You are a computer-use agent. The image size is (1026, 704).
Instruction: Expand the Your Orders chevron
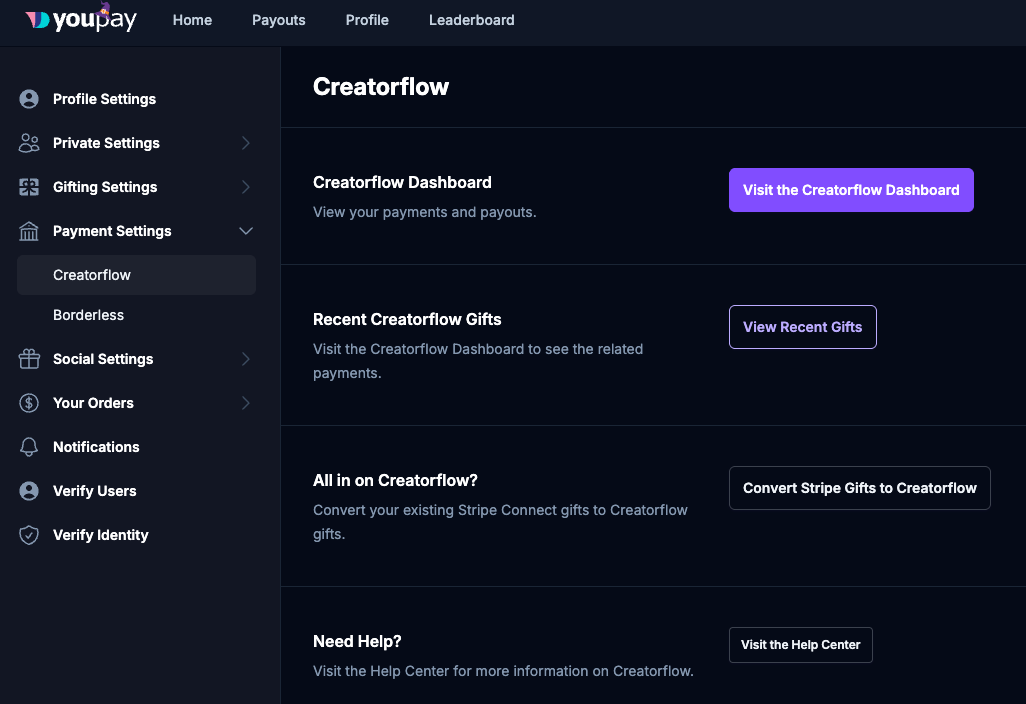coord(246,403)
